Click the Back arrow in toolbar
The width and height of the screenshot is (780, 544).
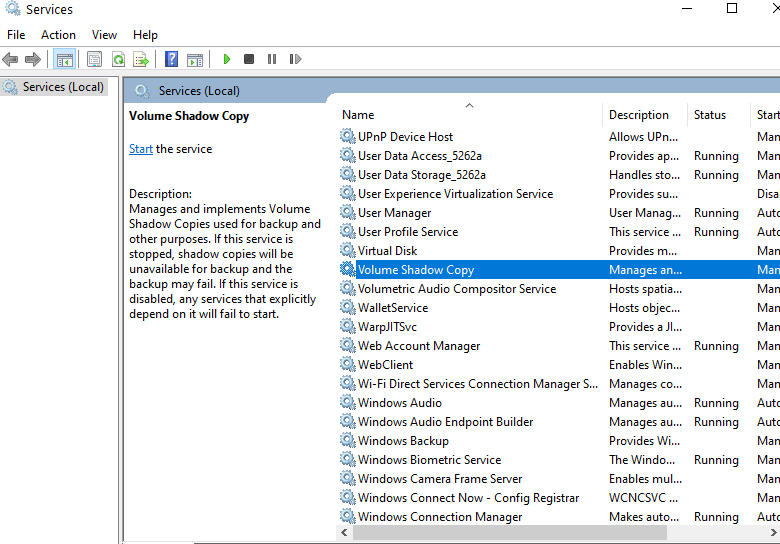[x=11, y=60]
